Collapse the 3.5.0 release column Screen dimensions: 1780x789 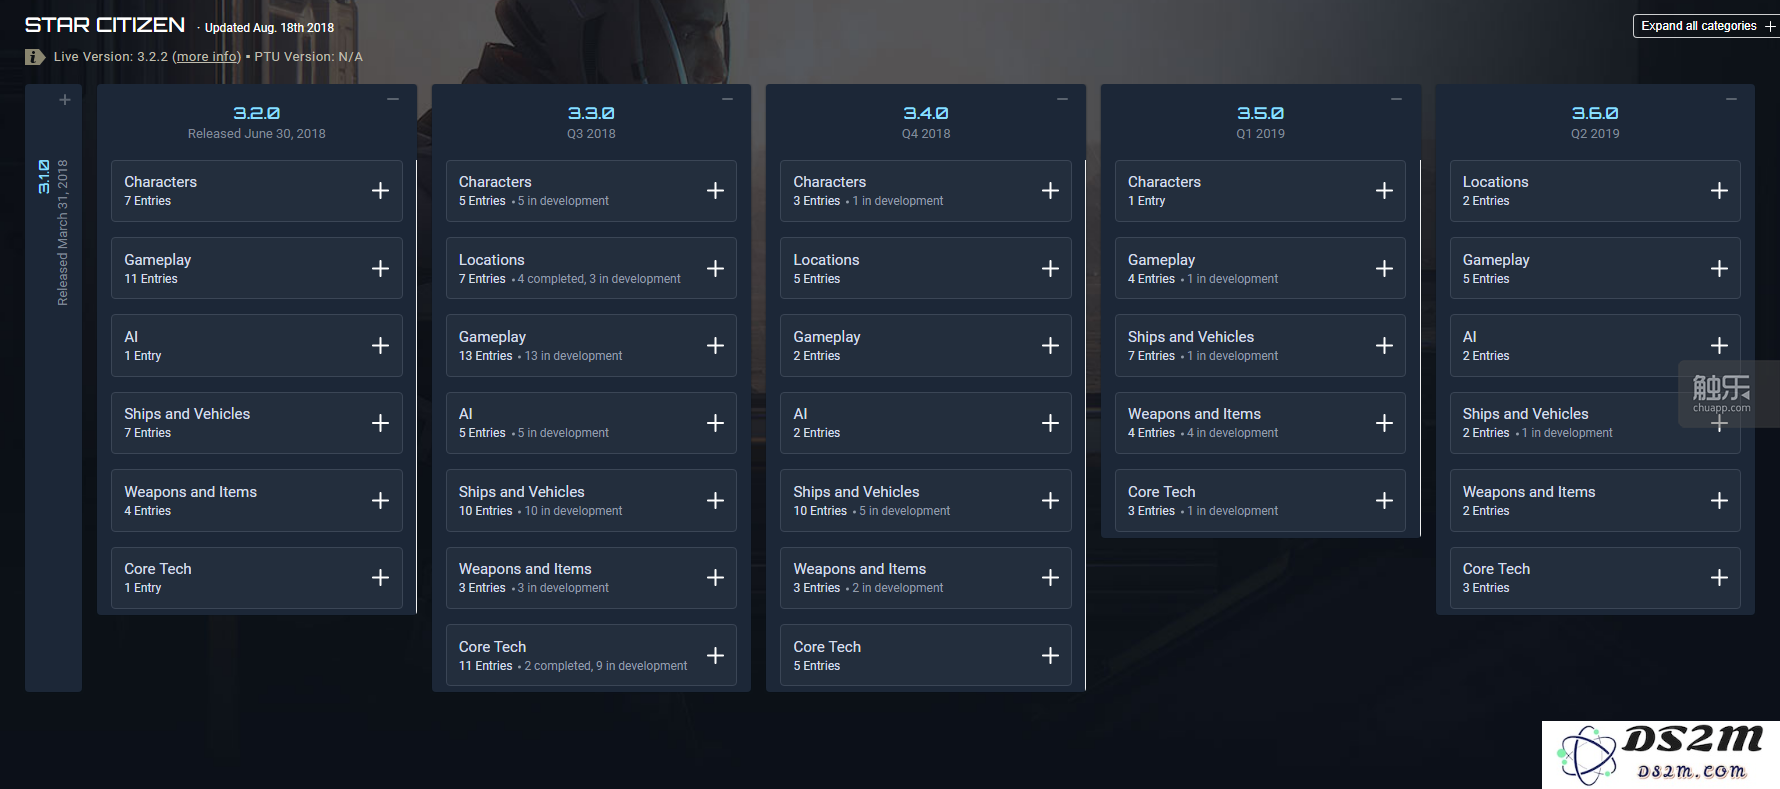[x=1396, y=99]
